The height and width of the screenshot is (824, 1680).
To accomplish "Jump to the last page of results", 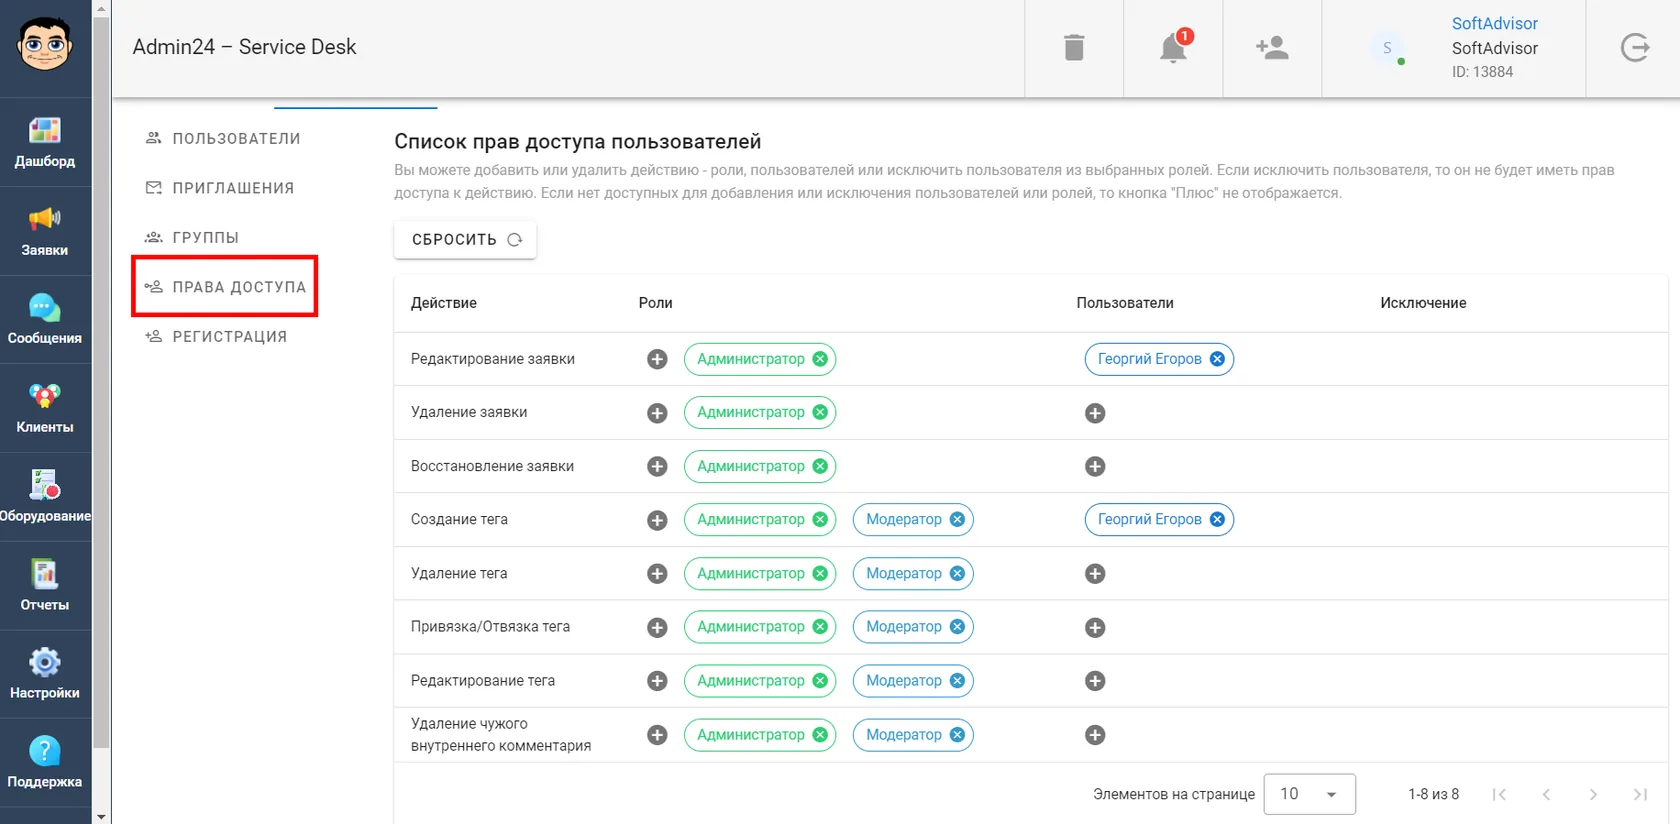I will point(1640,794).
